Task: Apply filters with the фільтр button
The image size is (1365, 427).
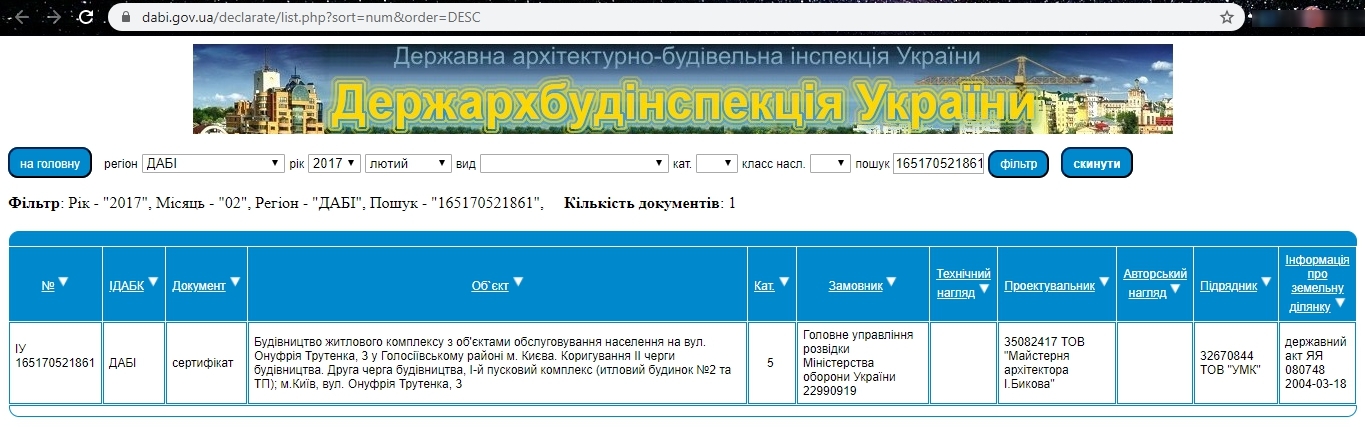Action: pyautogui.click(x=1017, y=163)
